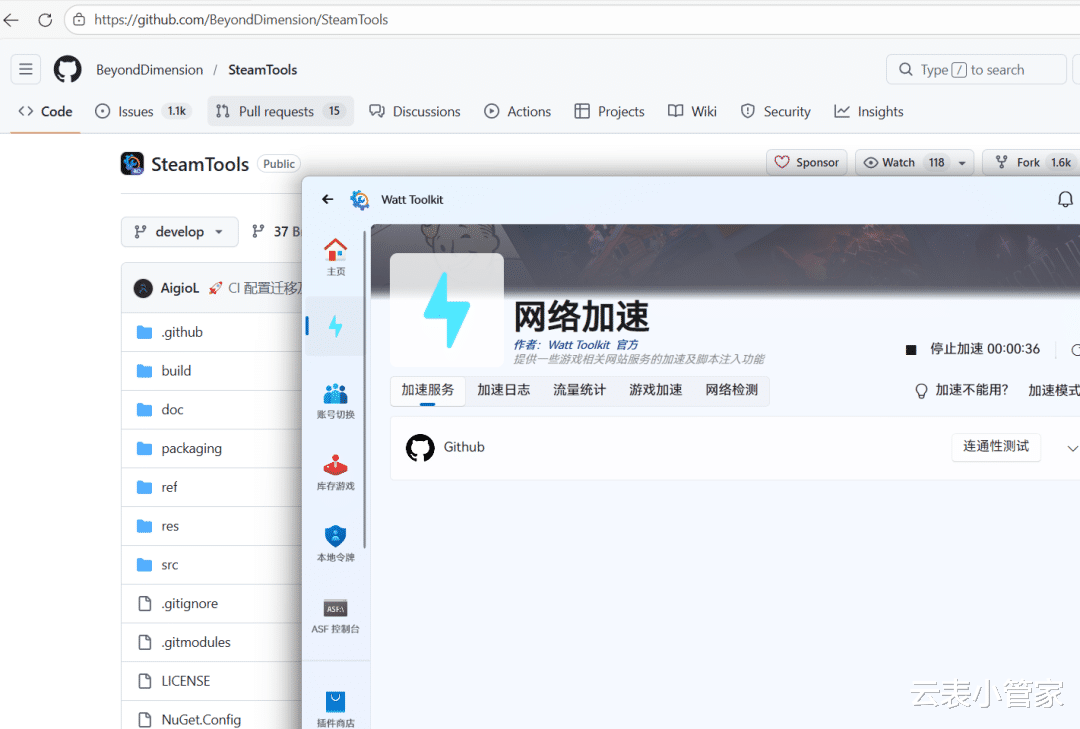Image resolution: width=1080 pixels, height=729 pixels.
Task: Switch to the 流量统计 tab
Action: (579, 390)
